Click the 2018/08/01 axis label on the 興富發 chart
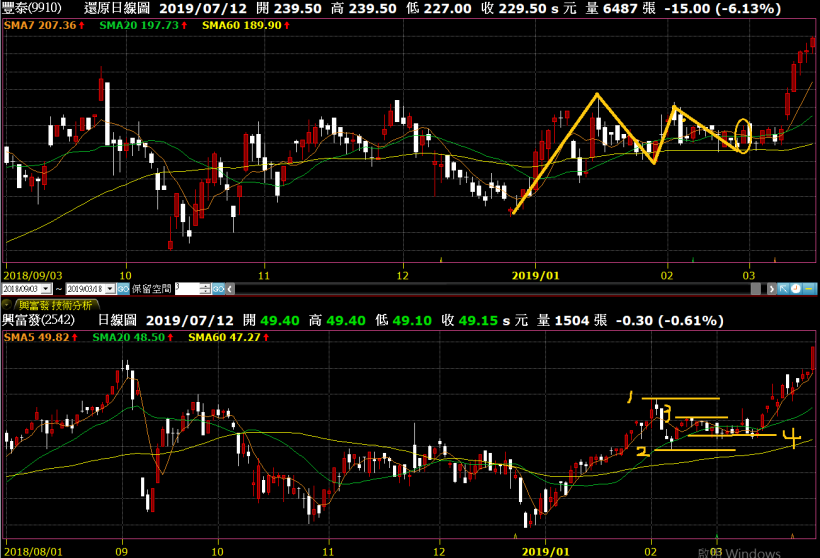 pyautogui.click(x=33, y=552)
